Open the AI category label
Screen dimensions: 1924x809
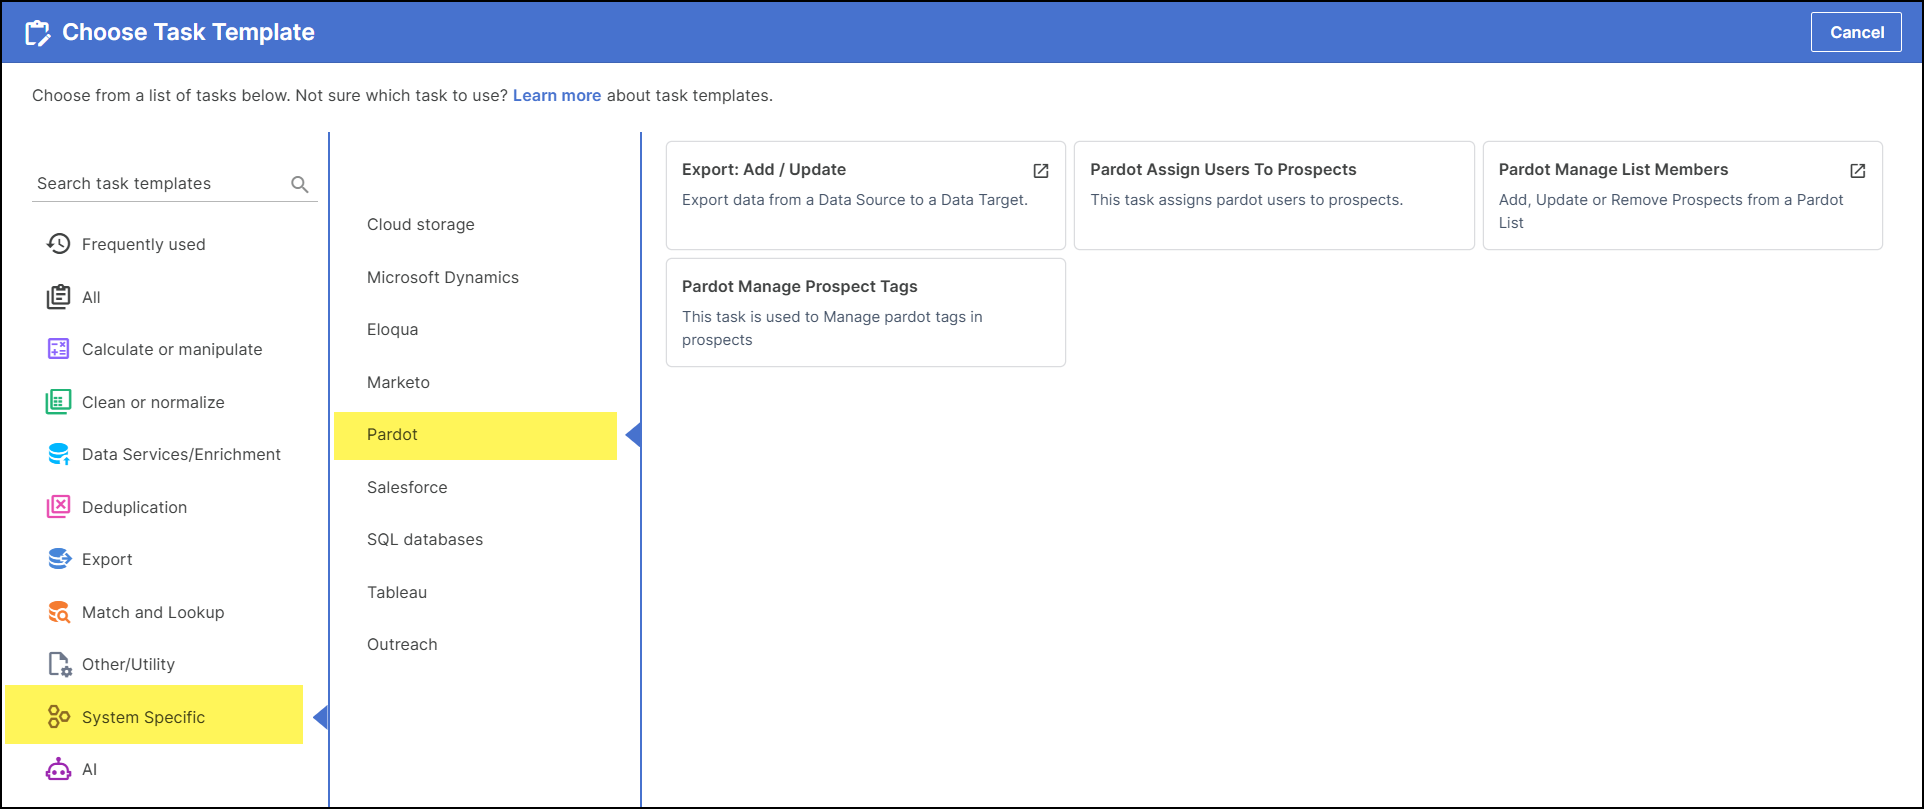90,769
